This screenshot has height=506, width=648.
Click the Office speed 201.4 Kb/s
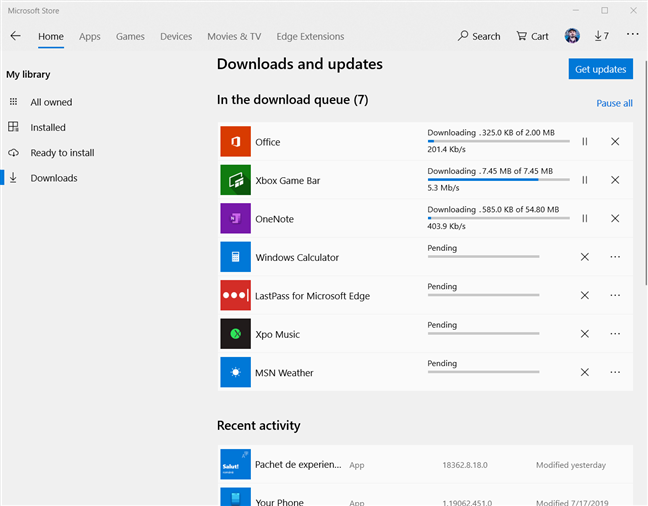pos(446,149)
